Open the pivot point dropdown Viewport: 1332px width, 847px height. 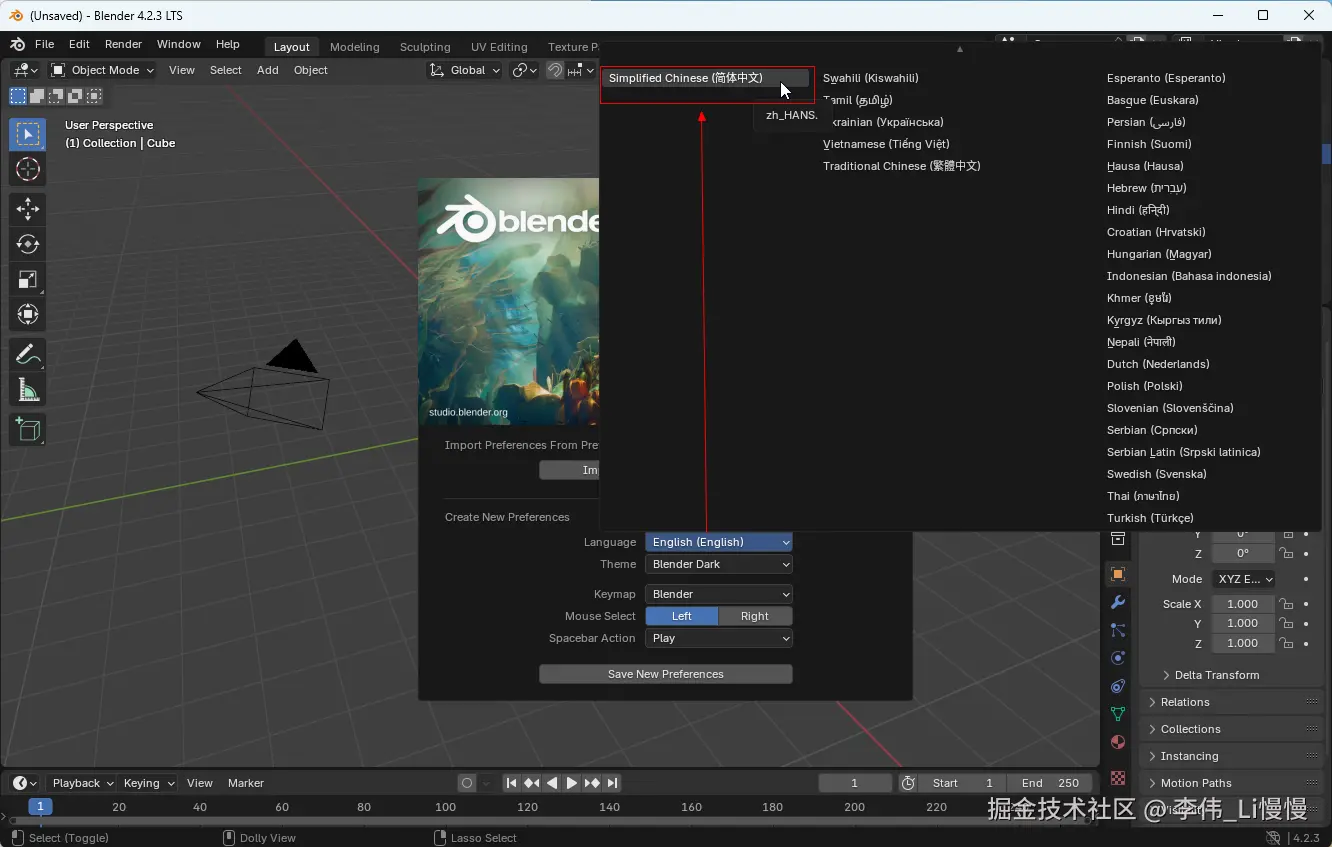[525, 70]
